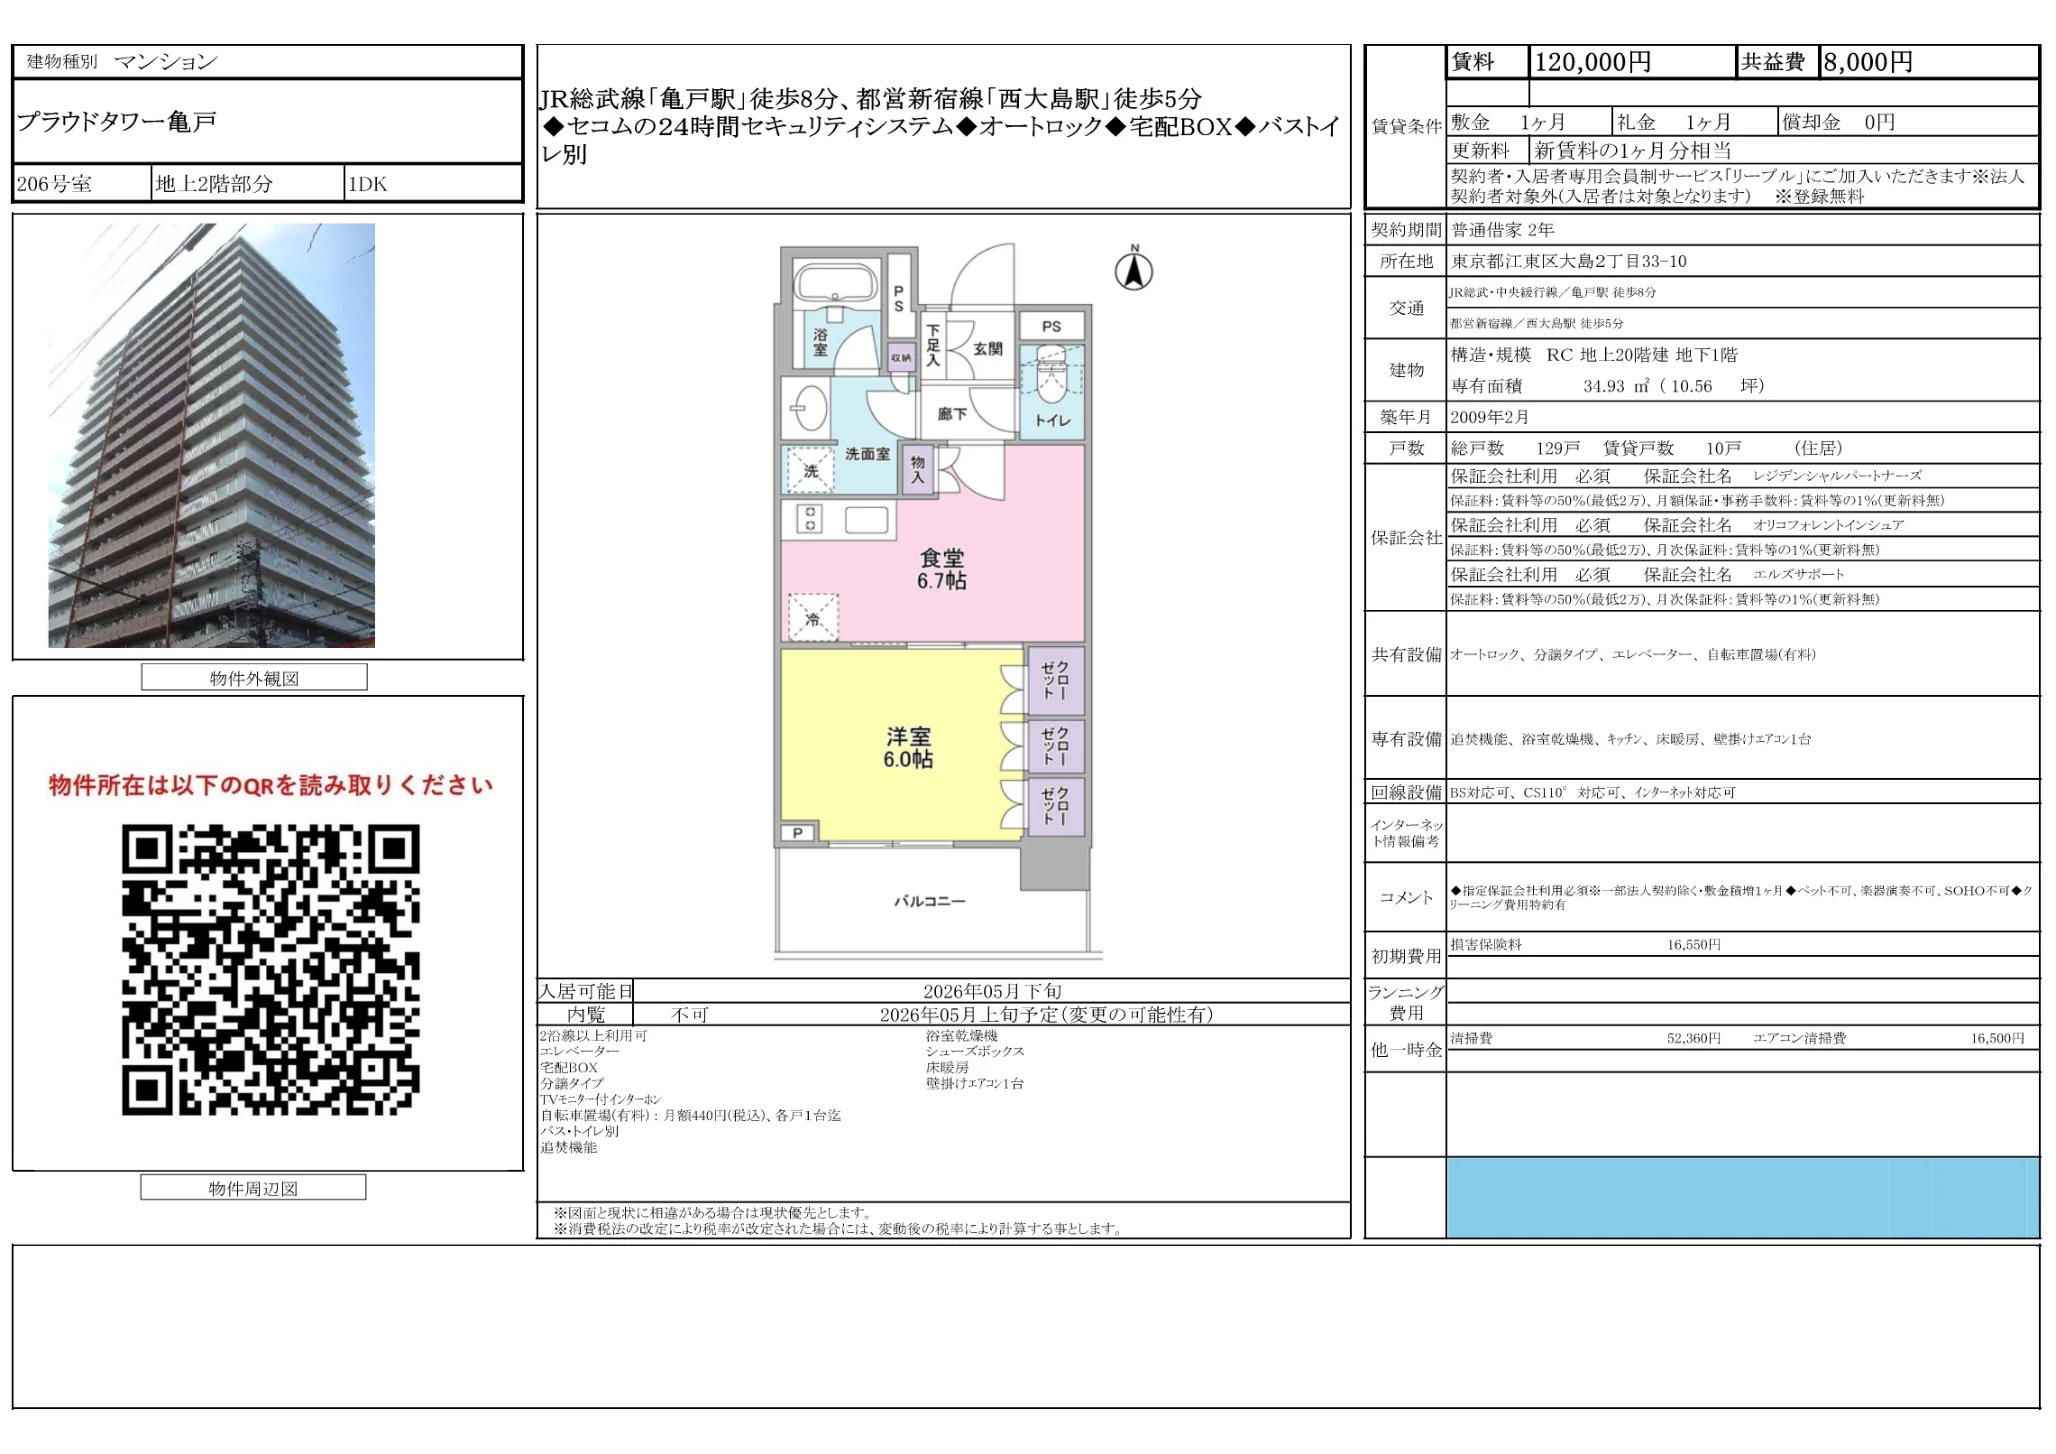The image size is (2056, 1454).
Task: Click the リーブル membership note text
Action: pyautogui.click(x=1738, y=186)
